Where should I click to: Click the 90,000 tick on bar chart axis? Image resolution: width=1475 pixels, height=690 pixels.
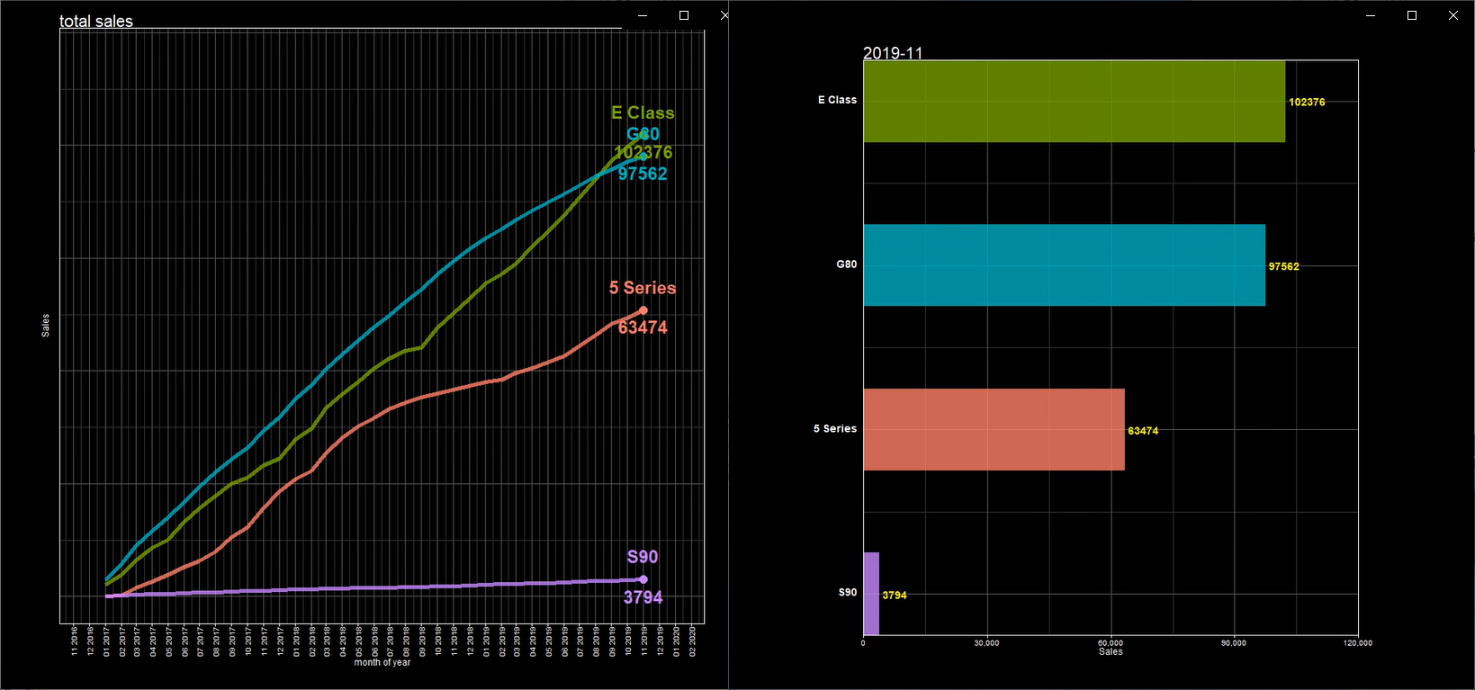coord(1234,643)
